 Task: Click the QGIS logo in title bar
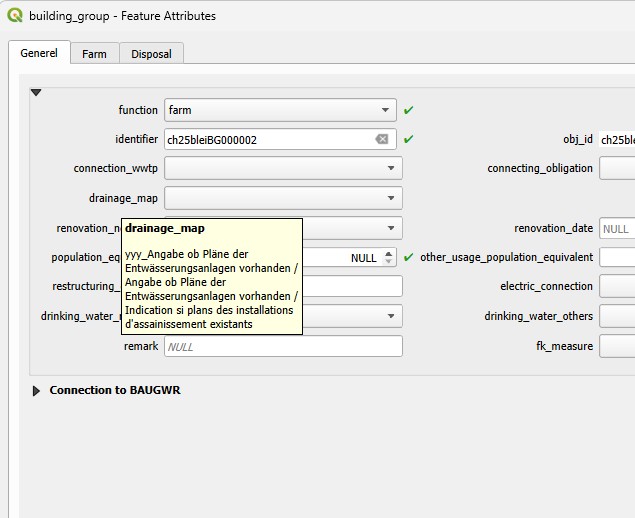(x=15, y=16)
